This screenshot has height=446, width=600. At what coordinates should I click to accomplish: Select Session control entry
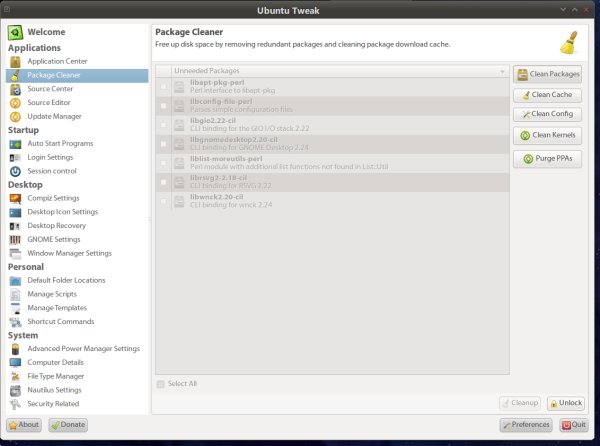[52, 171]
